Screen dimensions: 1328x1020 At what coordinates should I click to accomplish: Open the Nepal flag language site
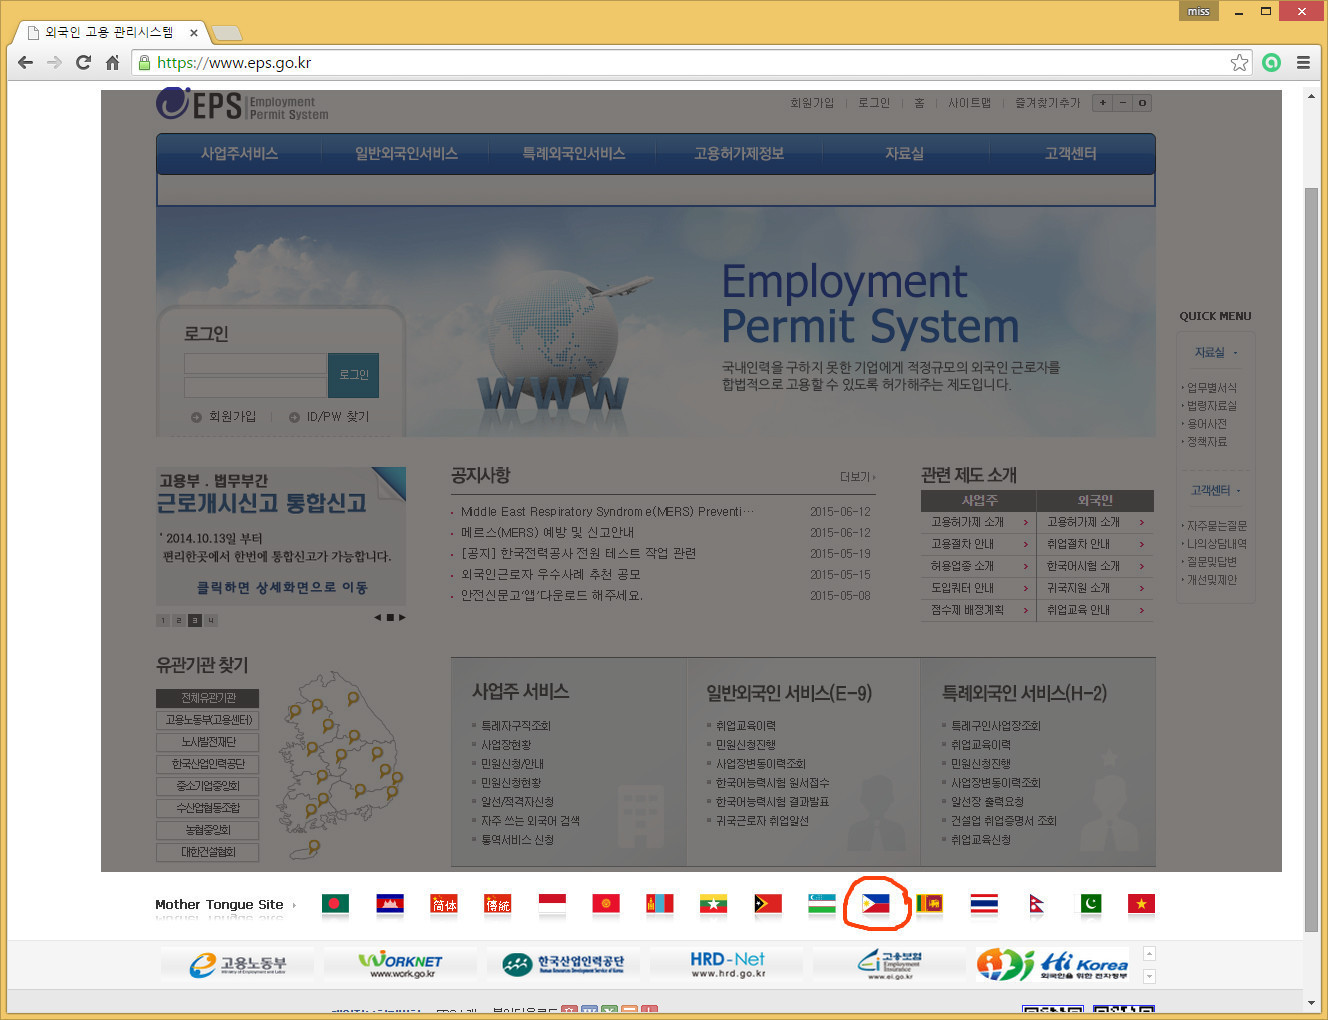[1037, 904]
